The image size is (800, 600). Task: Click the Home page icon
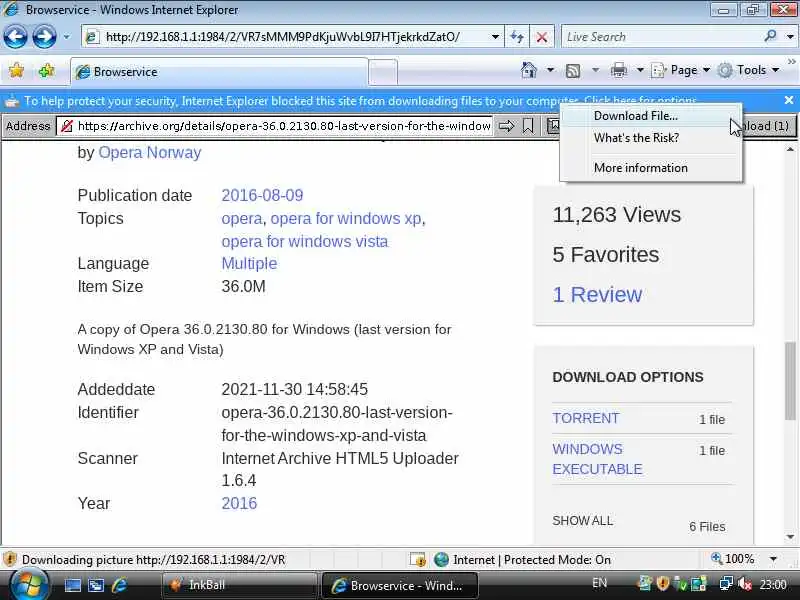529,70
